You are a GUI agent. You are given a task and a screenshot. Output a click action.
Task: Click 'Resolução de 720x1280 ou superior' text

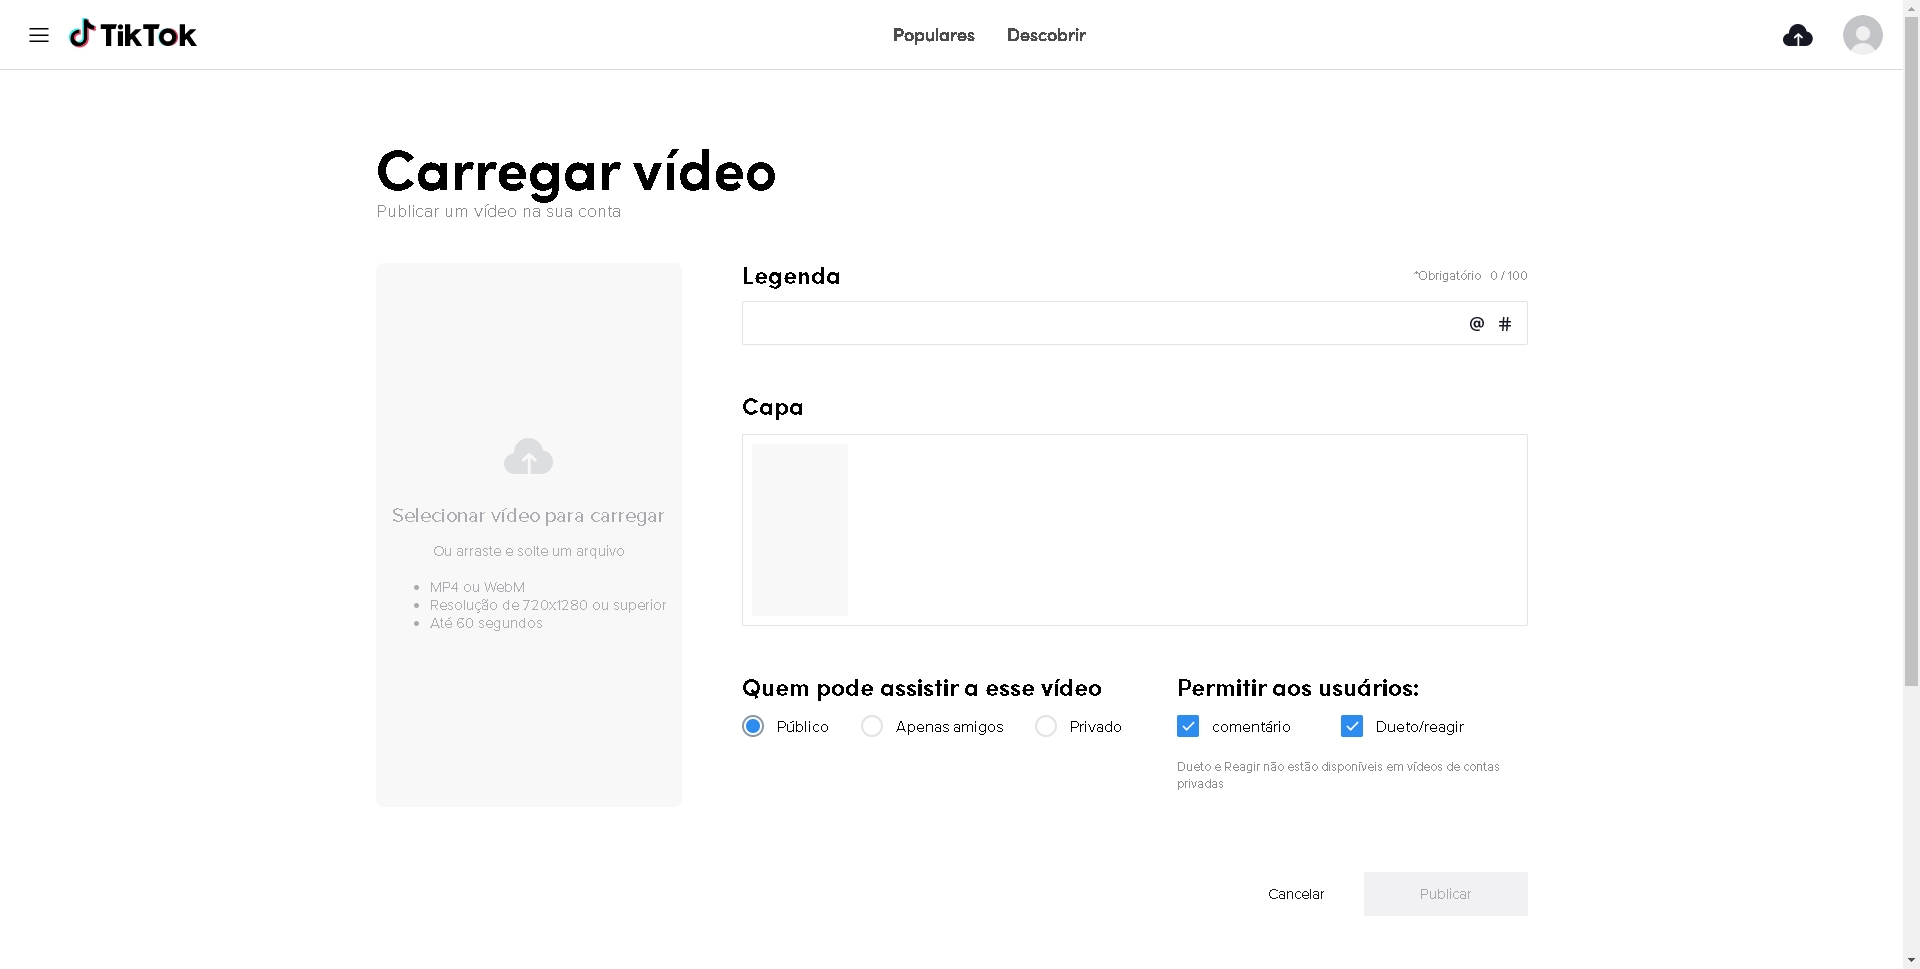[x=548, y=605]
